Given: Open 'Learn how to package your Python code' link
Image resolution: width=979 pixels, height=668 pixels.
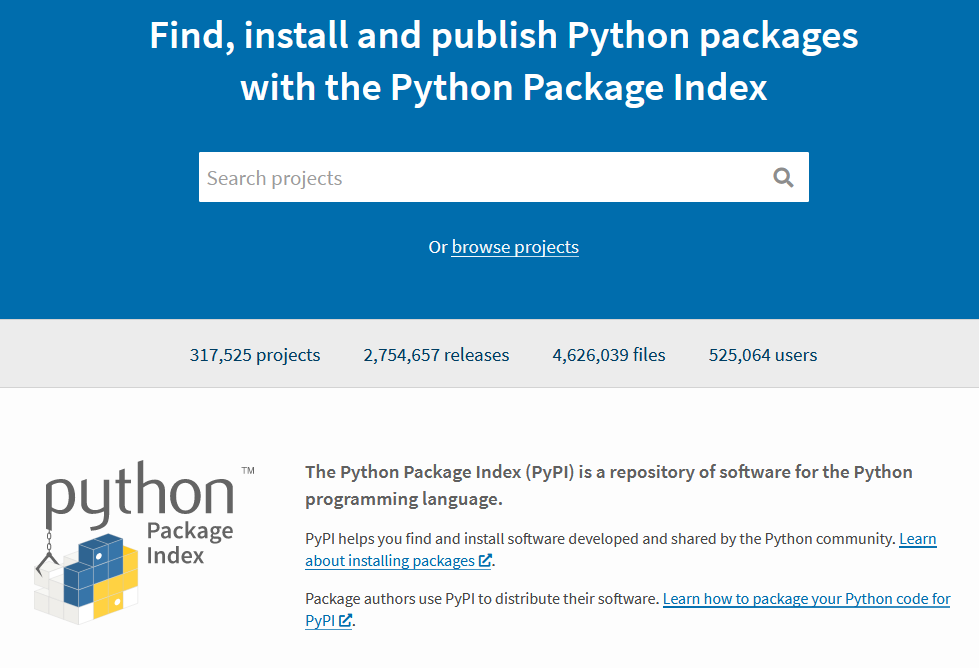Looking at the screenshot, I should click(806, 599).
